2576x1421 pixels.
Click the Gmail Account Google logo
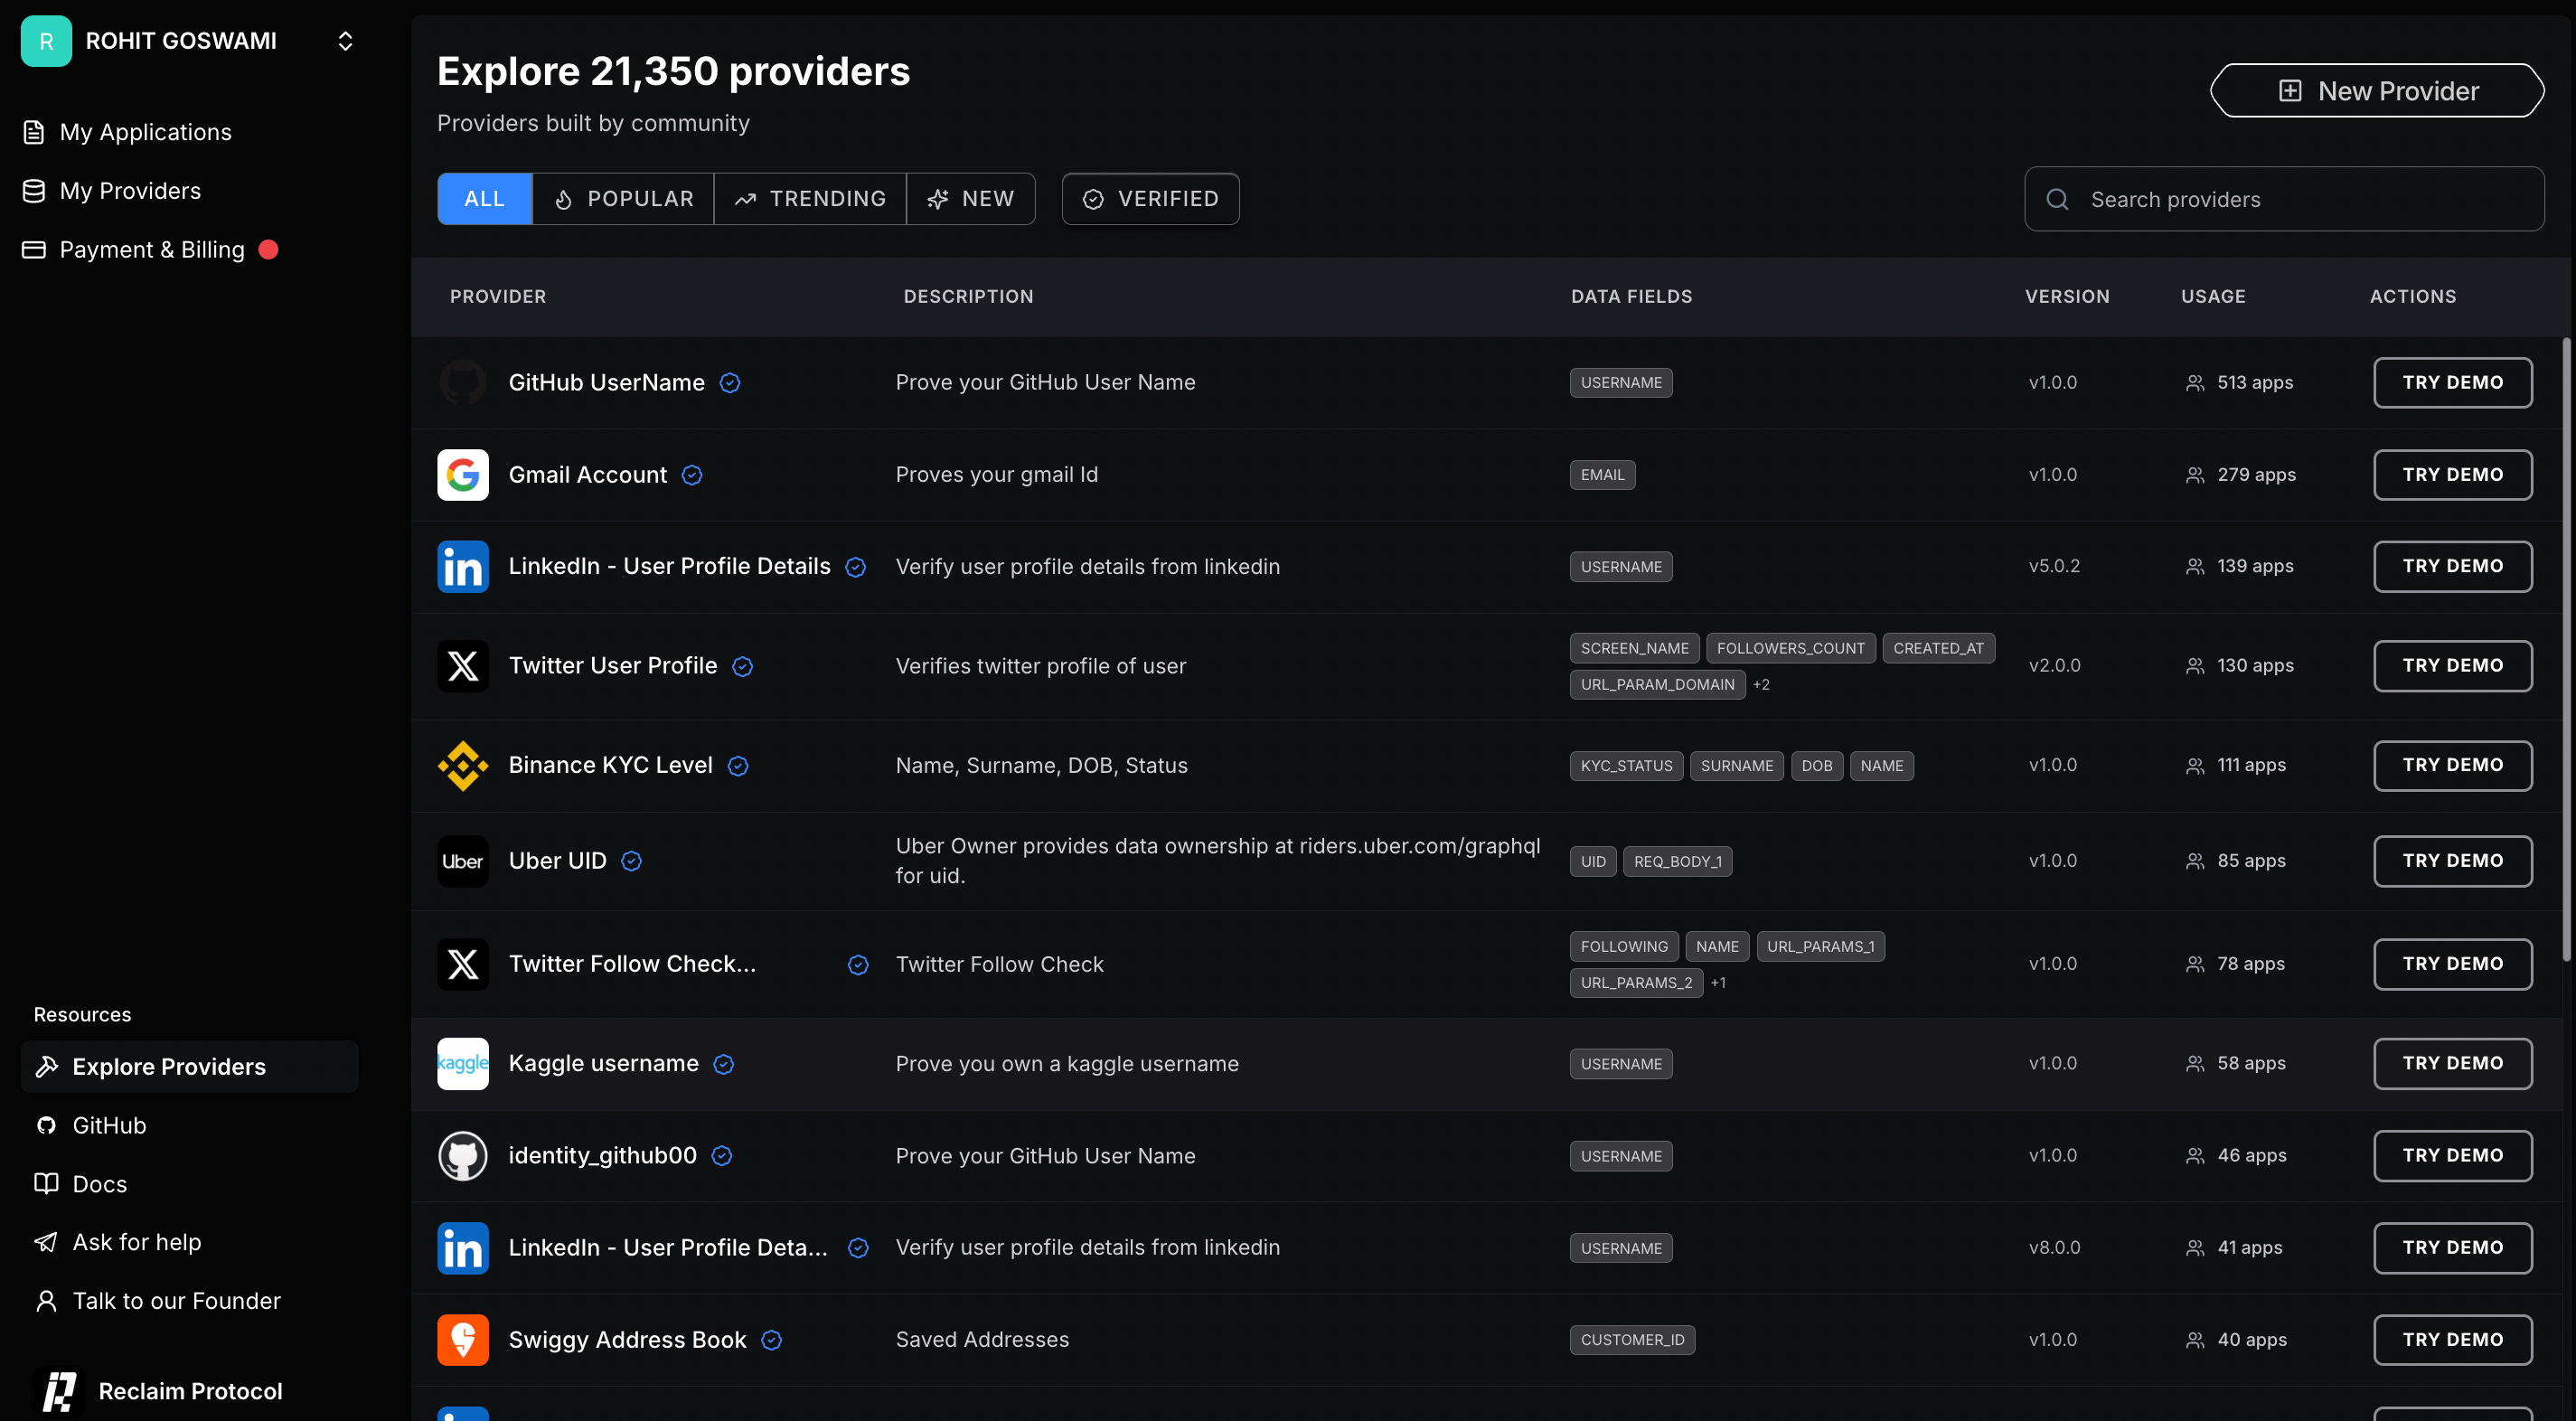click(x=462, y=474)
